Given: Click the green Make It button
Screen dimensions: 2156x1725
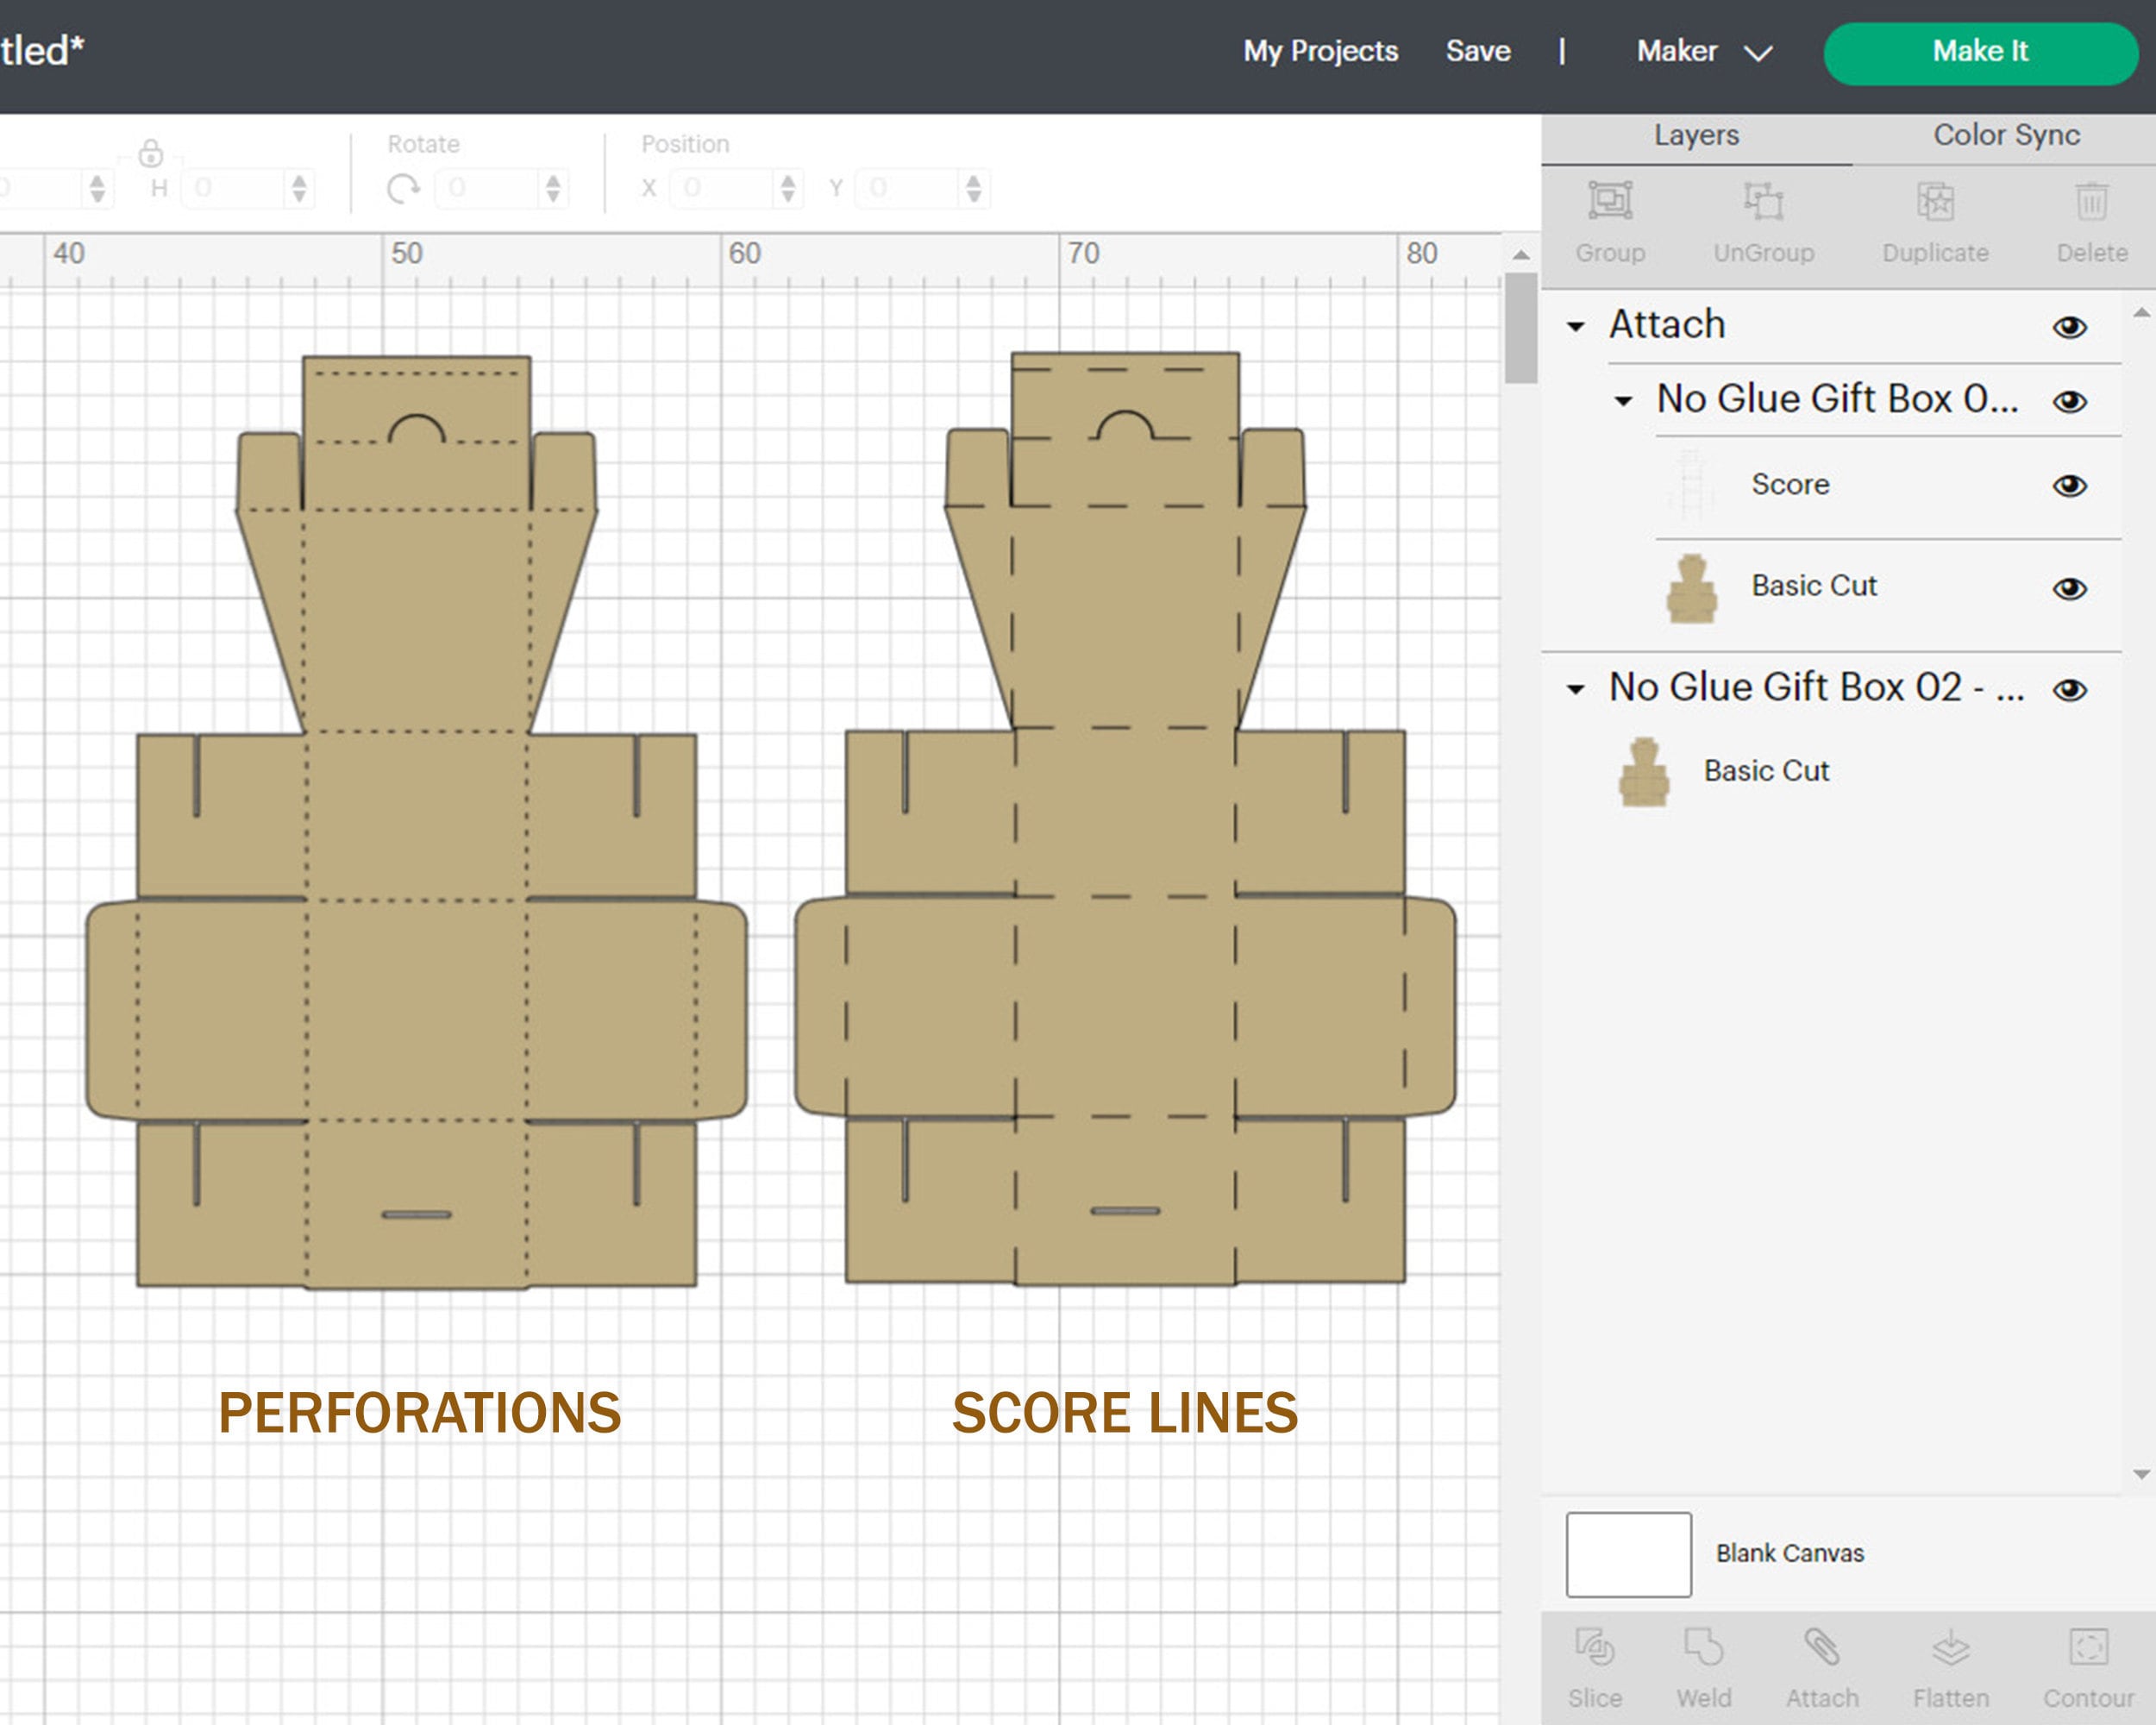Looking at the screenshot, I should (1980, 53).
